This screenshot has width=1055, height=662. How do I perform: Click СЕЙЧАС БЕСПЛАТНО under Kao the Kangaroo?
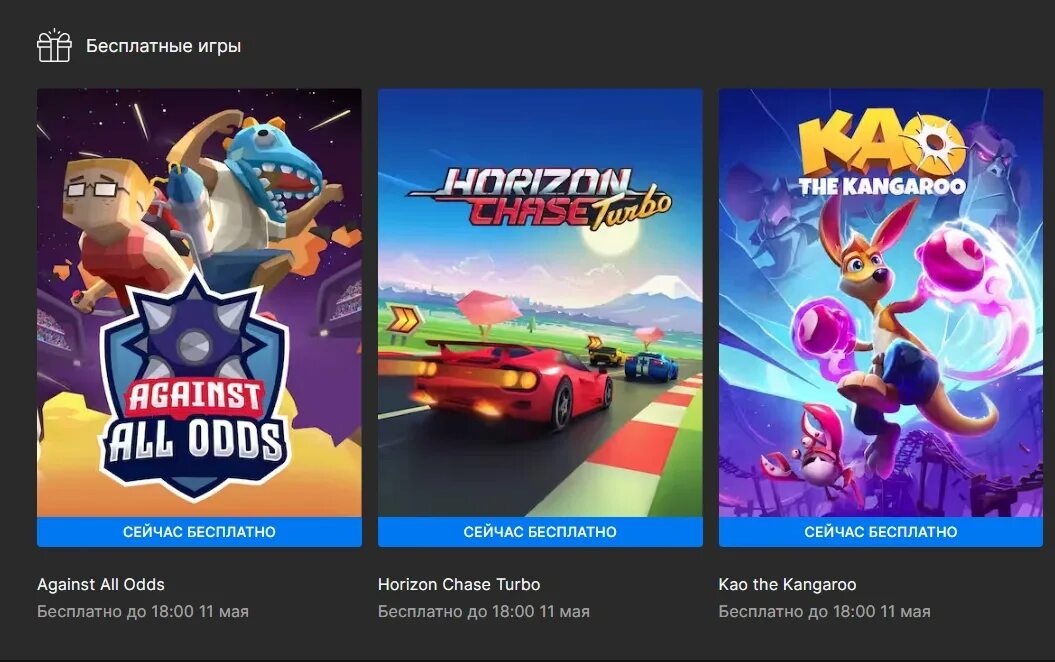[x=881, y=532]
